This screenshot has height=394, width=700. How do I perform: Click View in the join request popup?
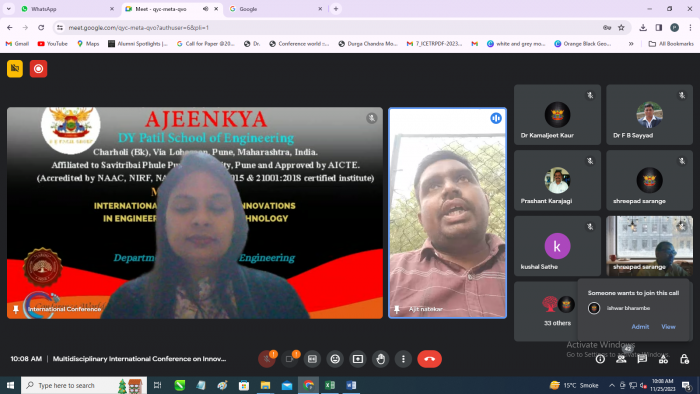[668, 327]
